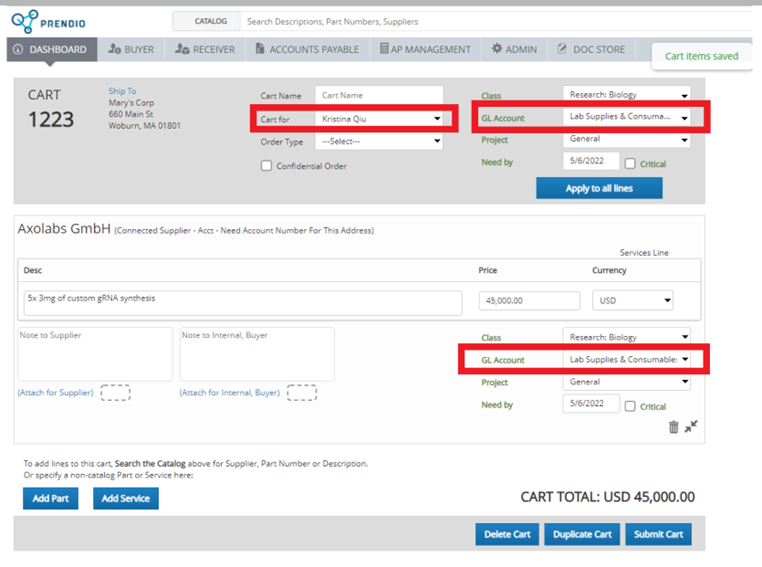This screenshot has height=567, width=762.
Task: Click the Add Service button
Action: point(126,498)
